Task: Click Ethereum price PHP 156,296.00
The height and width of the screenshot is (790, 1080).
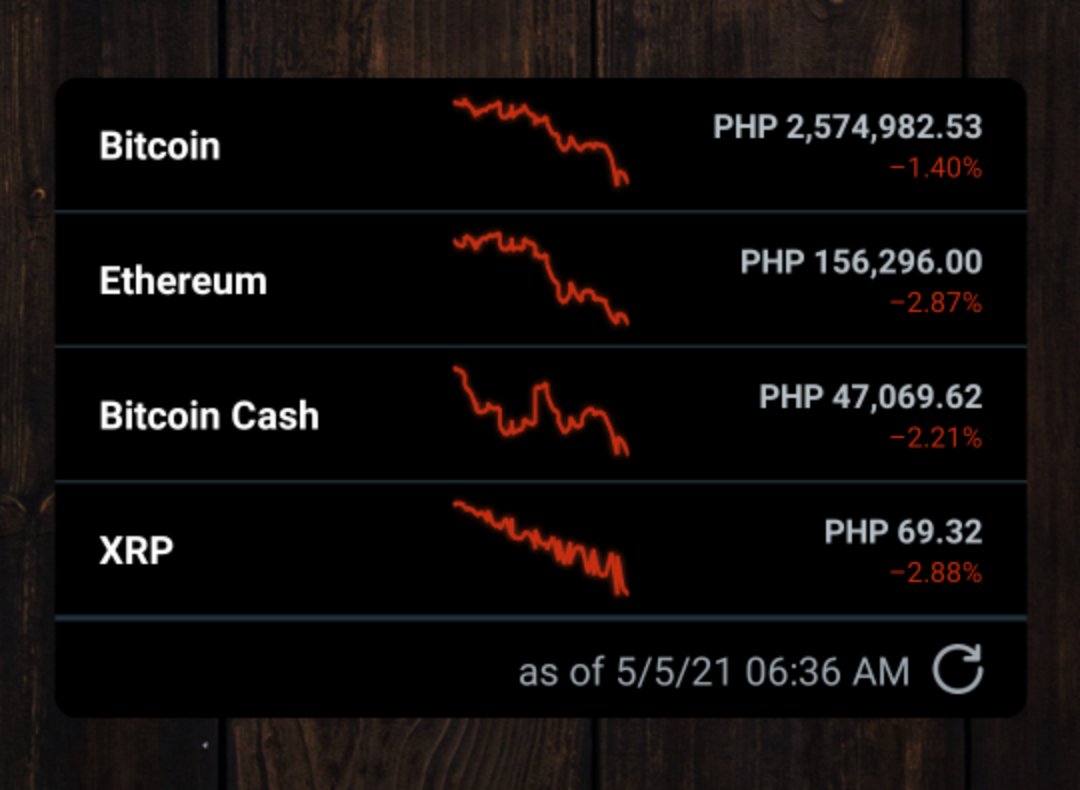Action: (x=862, y=262)
